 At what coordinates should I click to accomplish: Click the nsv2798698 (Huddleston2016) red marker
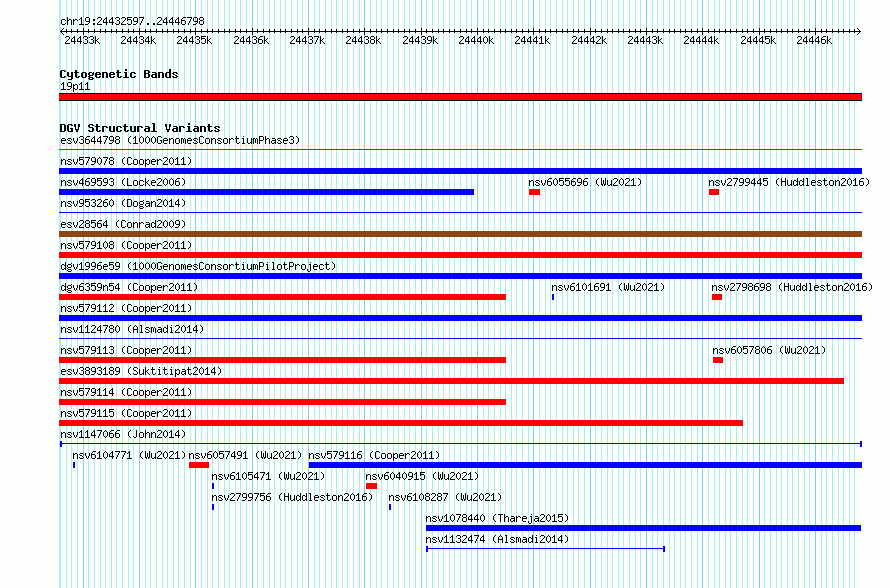coord(717,297)
